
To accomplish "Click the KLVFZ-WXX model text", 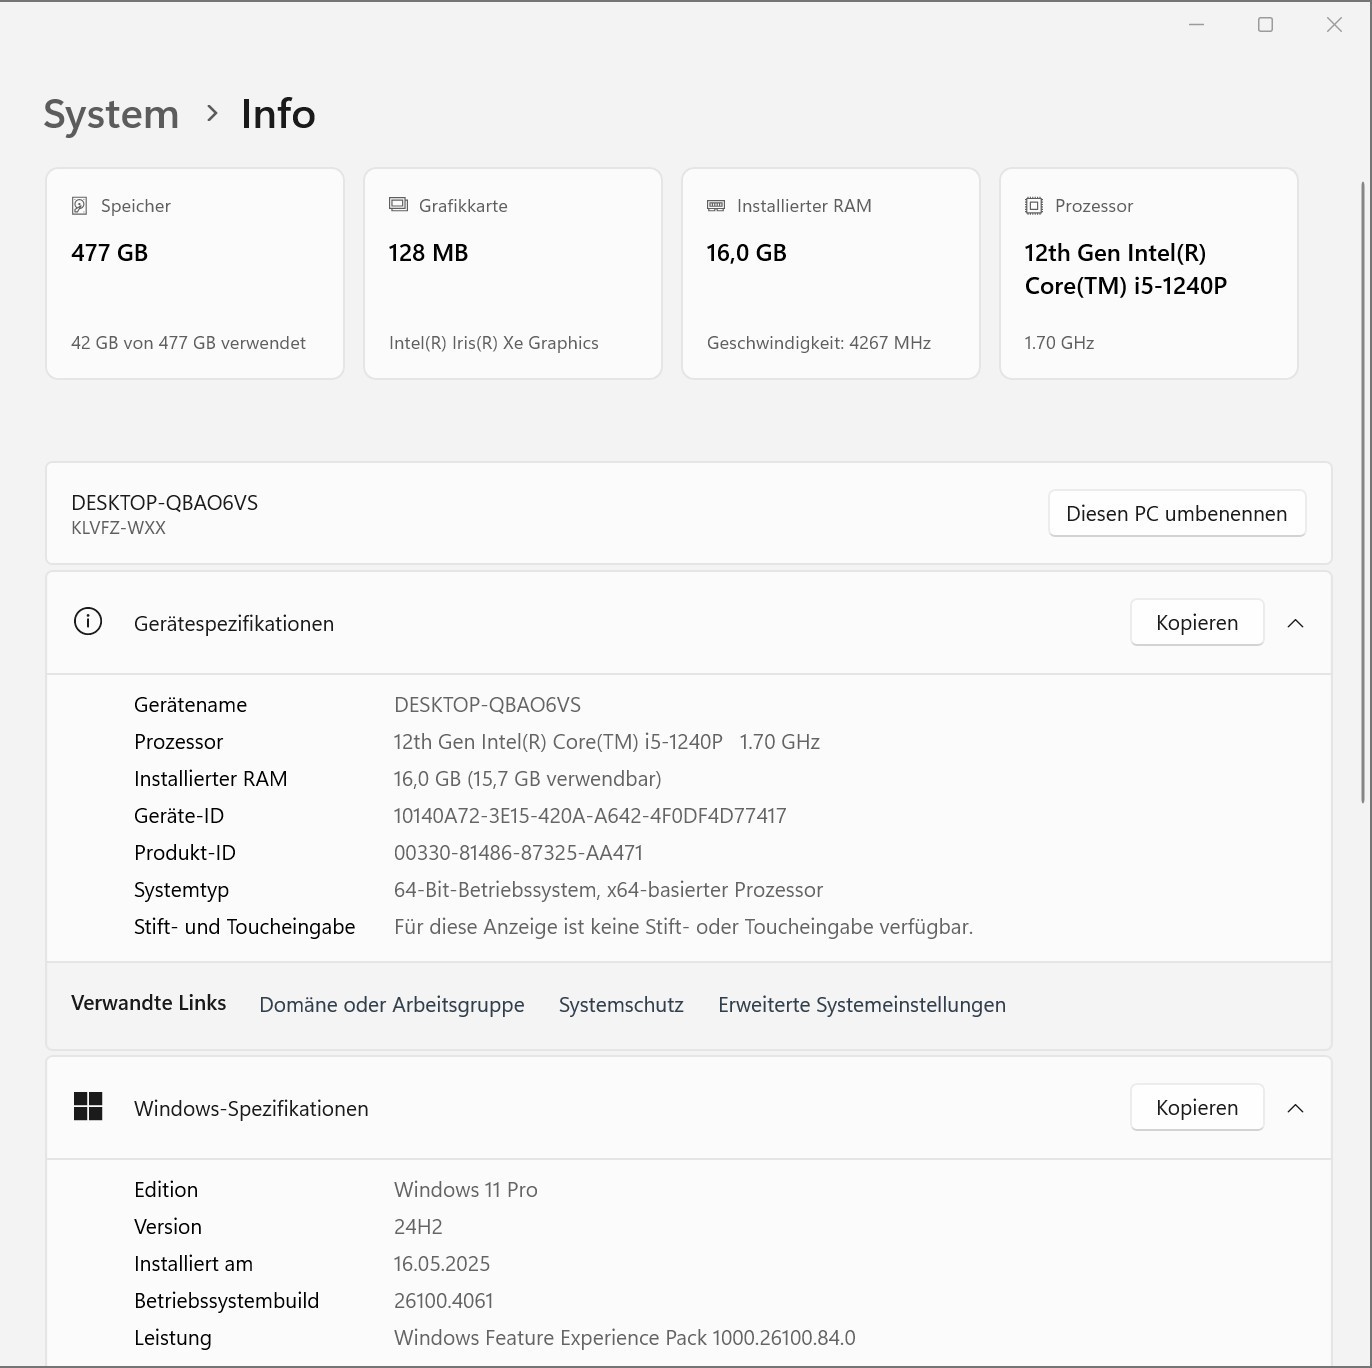I will click(x=118, y=528).
